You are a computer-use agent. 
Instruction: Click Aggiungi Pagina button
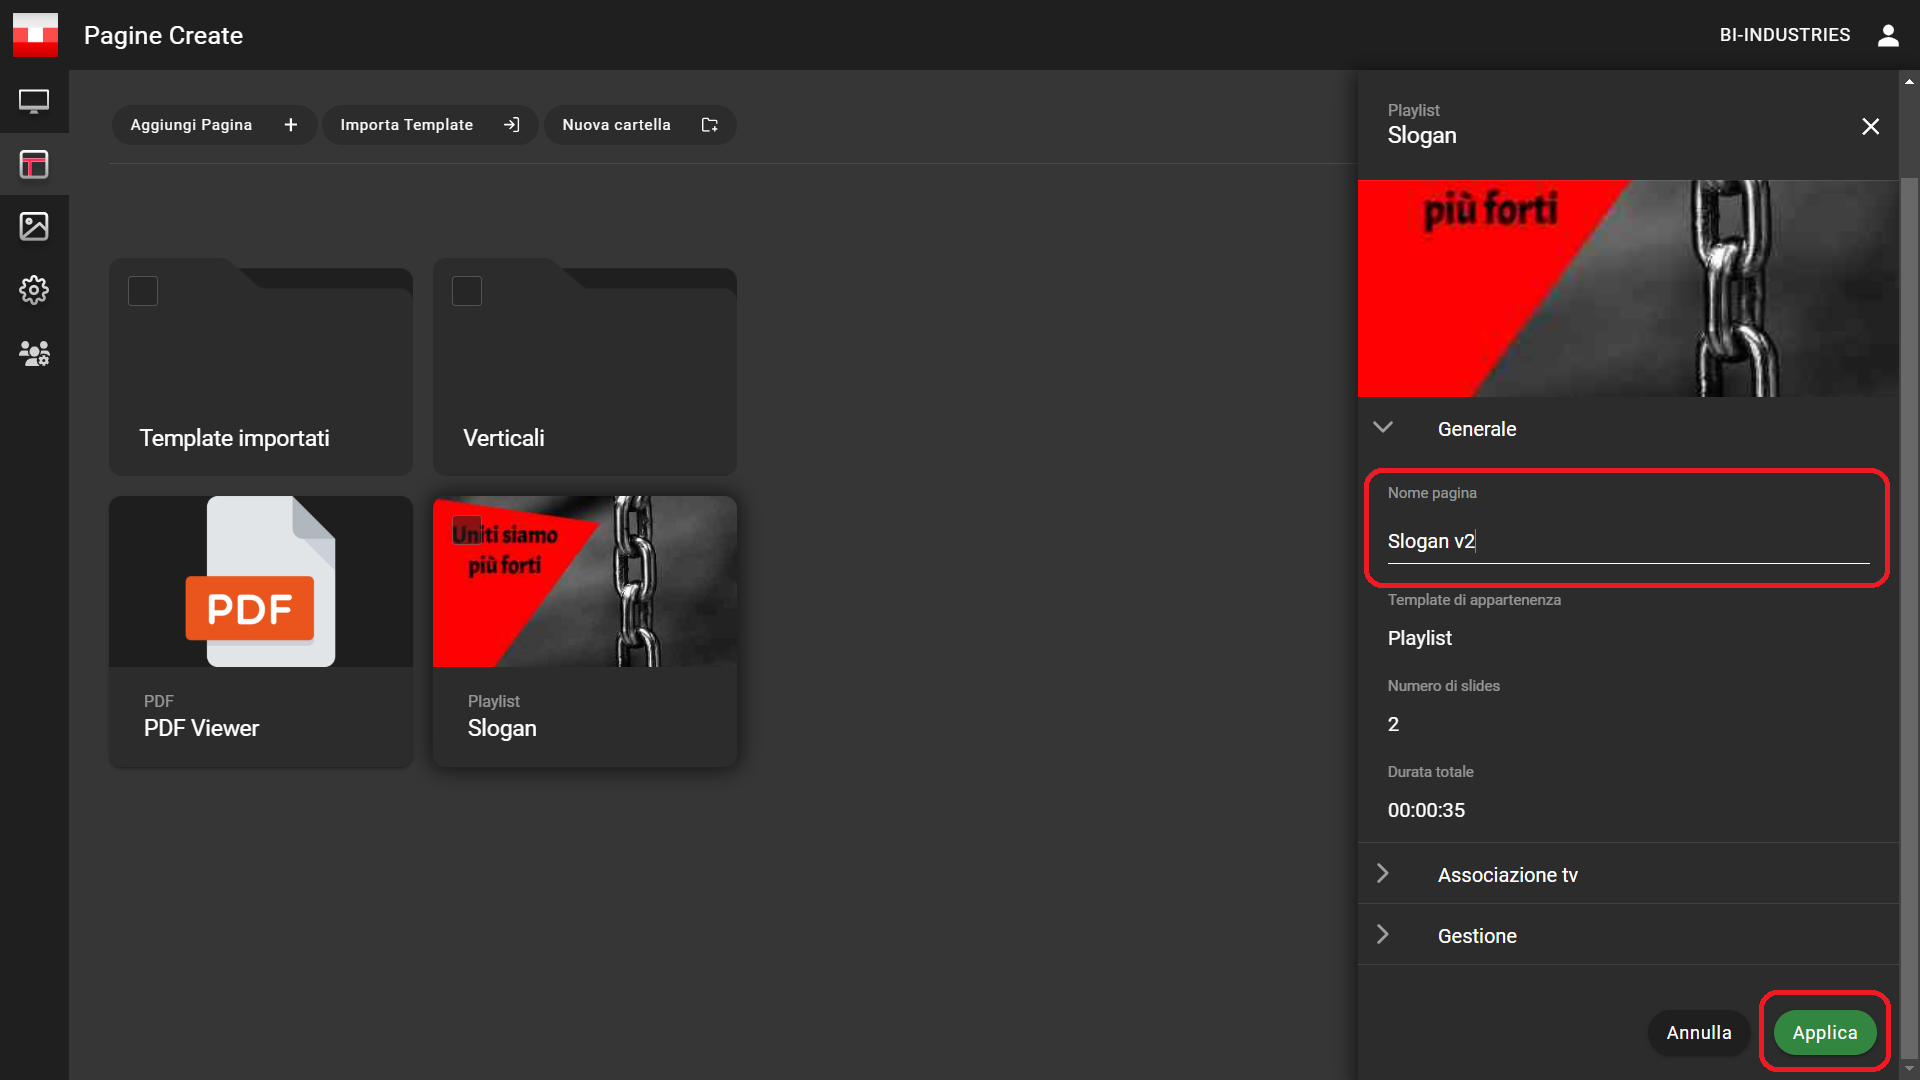pyautogui.click(x=214, y=125)
